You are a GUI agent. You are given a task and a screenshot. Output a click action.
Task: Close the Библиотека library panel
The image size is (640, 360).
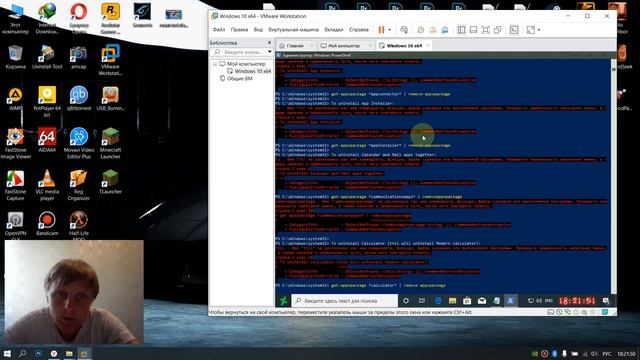pyautogui.click(x=269, y=42)
